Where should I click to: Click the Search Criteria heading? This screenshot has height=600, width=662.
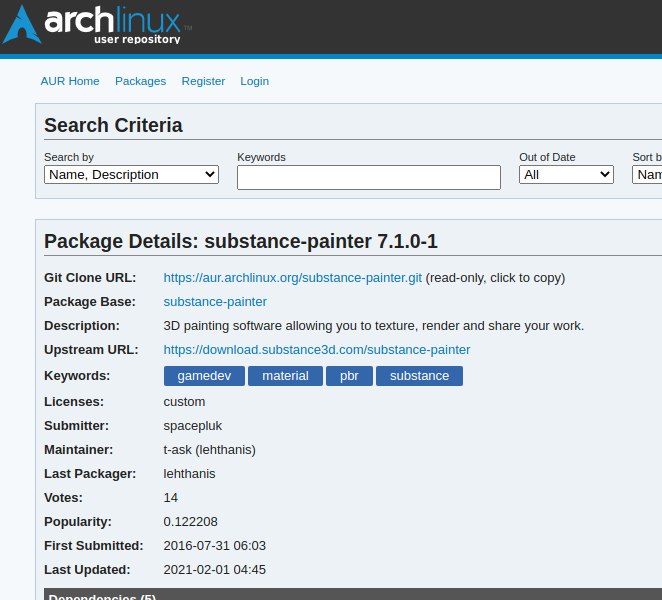point(113,125)
